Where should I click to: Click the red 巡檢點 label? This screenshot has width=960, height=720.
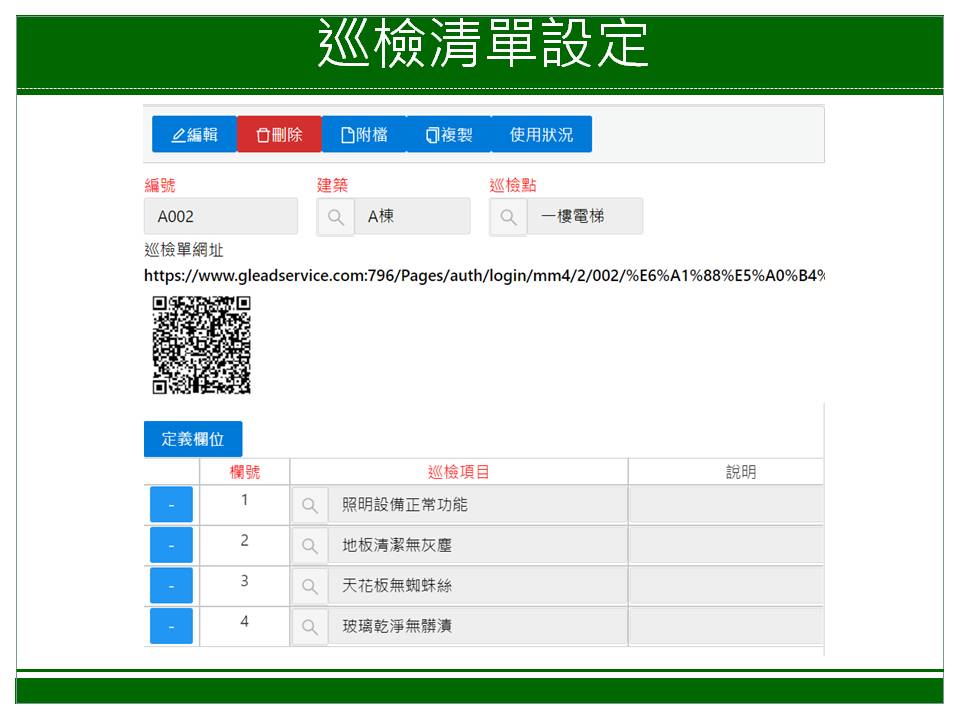tap(513, 185)
